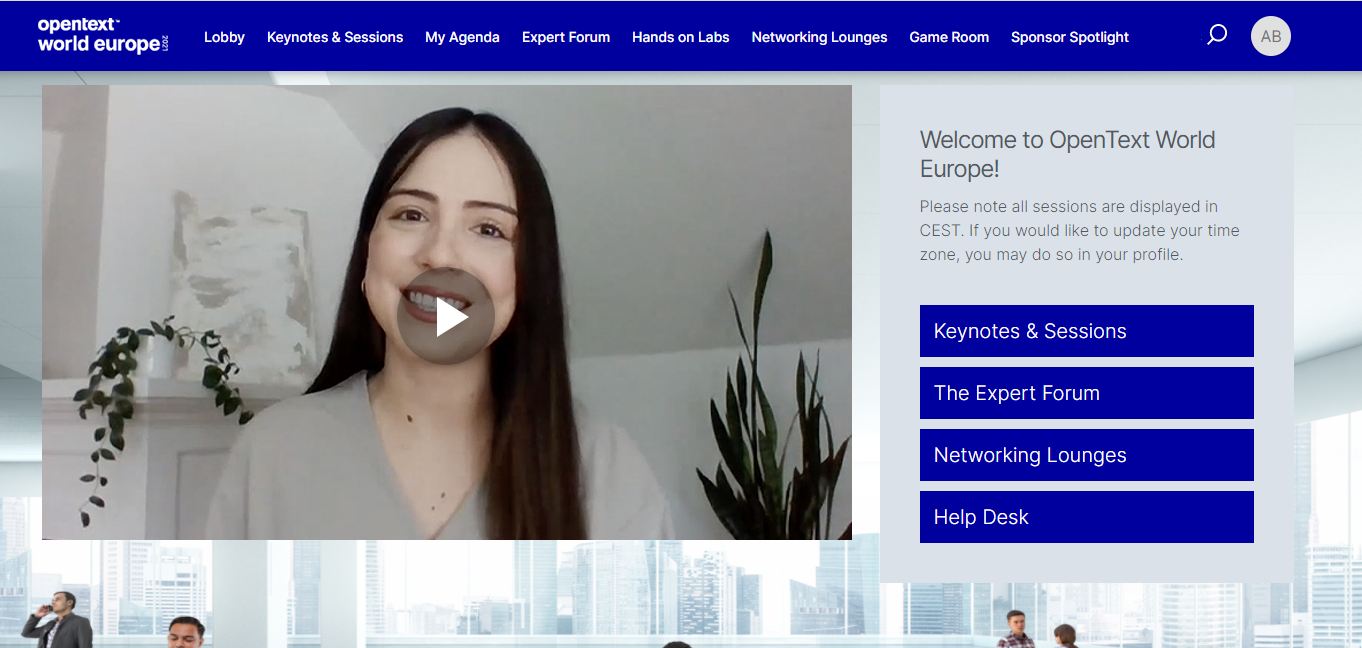Click the Keynotes & Sessions button in welcome panel
The image size is (1362, 648).
pos(1087,331)
